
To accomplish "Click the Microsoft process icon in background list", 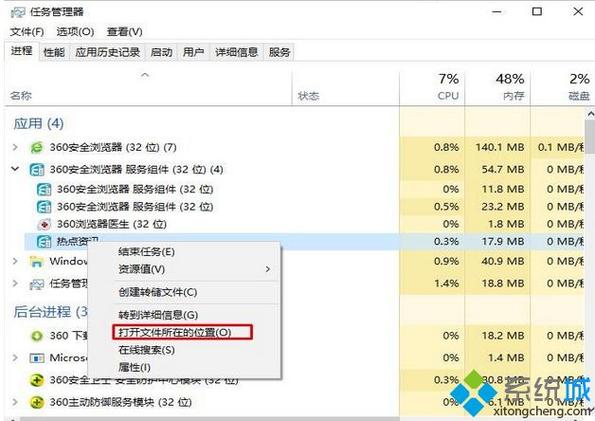I will pyautogui.click(x=37, y=358).
